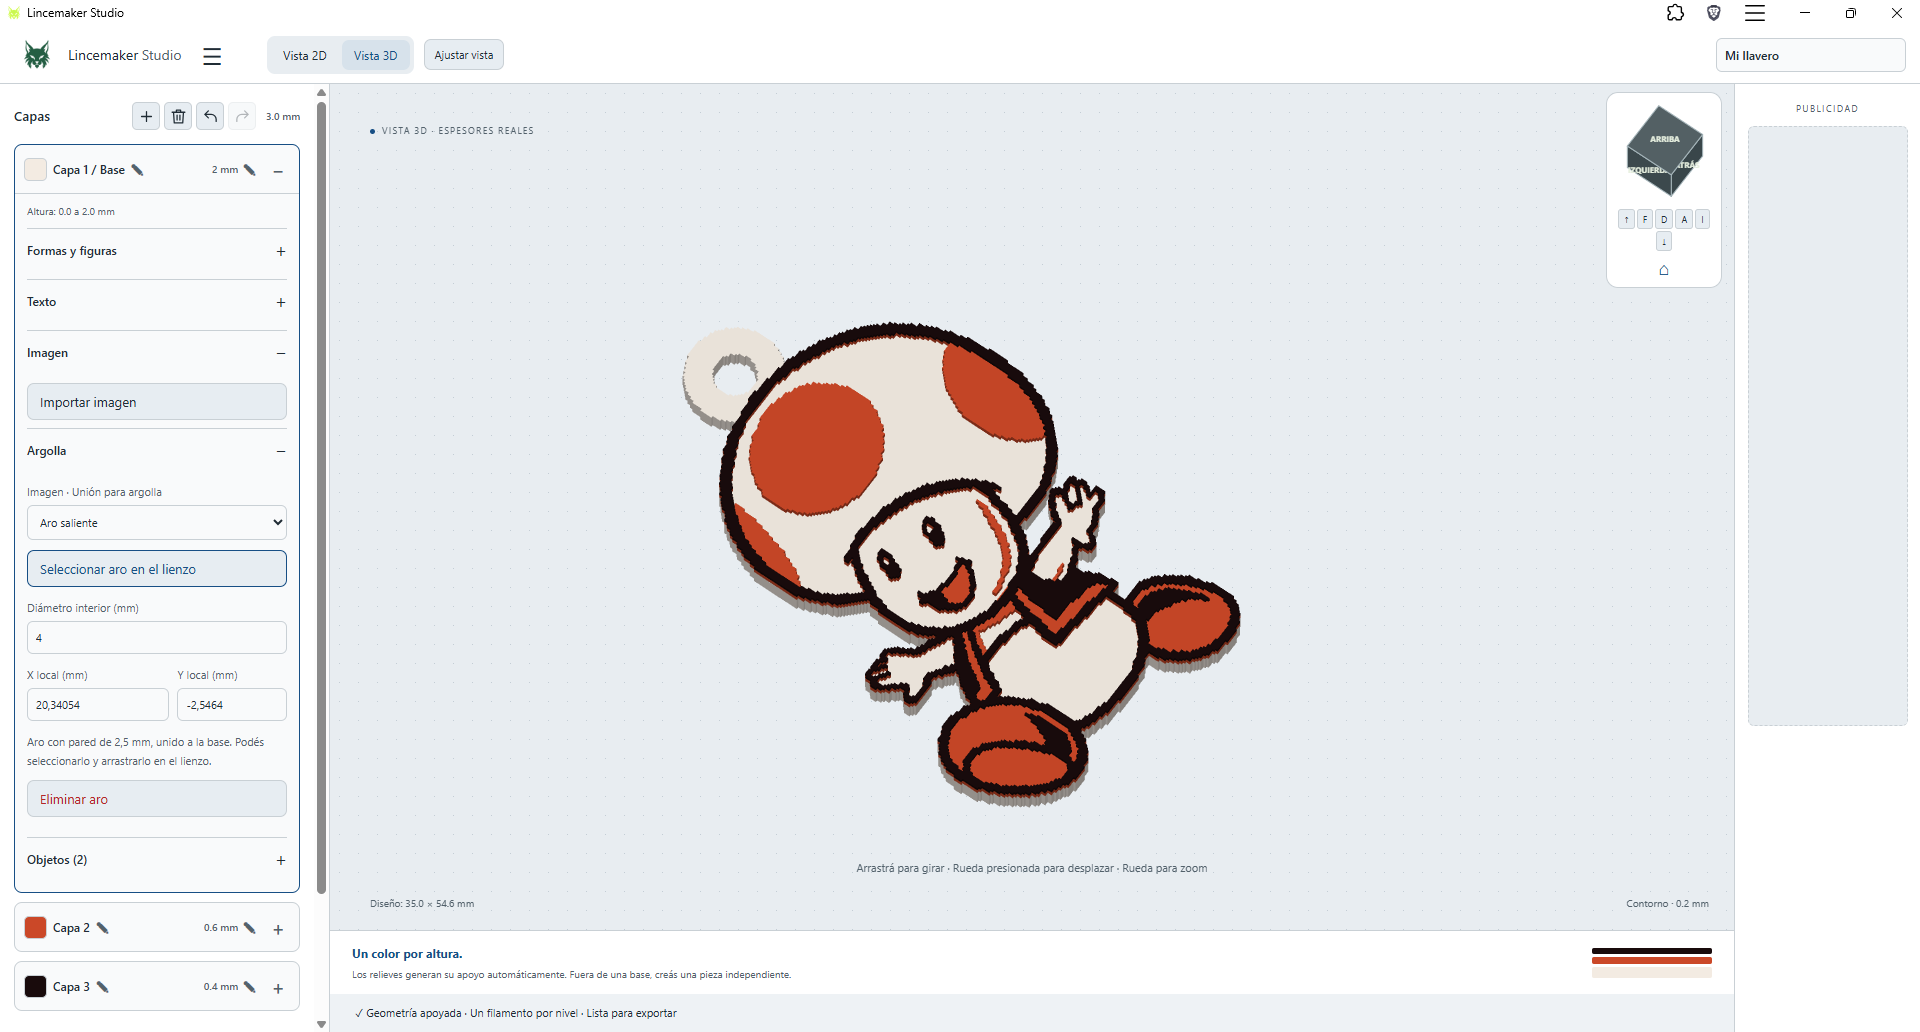Expand Capa 2 with its plus button
The width and height of the screenshot is (1920, 1032).
278,929
